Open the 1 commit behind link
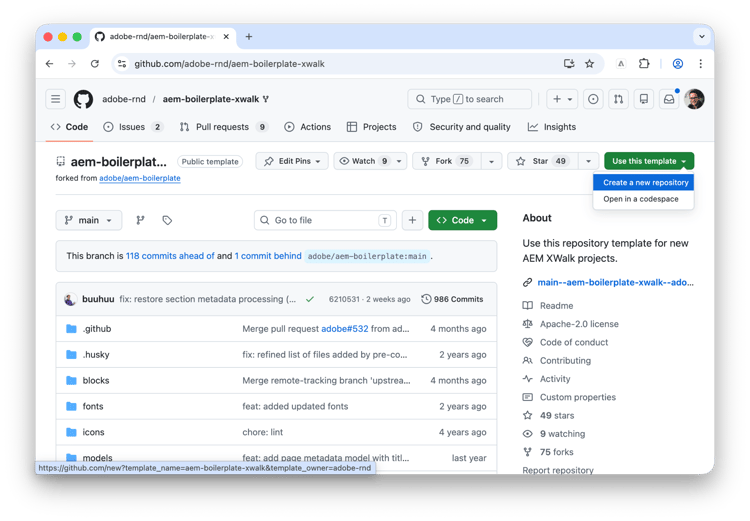Screen dimensions: 750x521 coord(268,256)
